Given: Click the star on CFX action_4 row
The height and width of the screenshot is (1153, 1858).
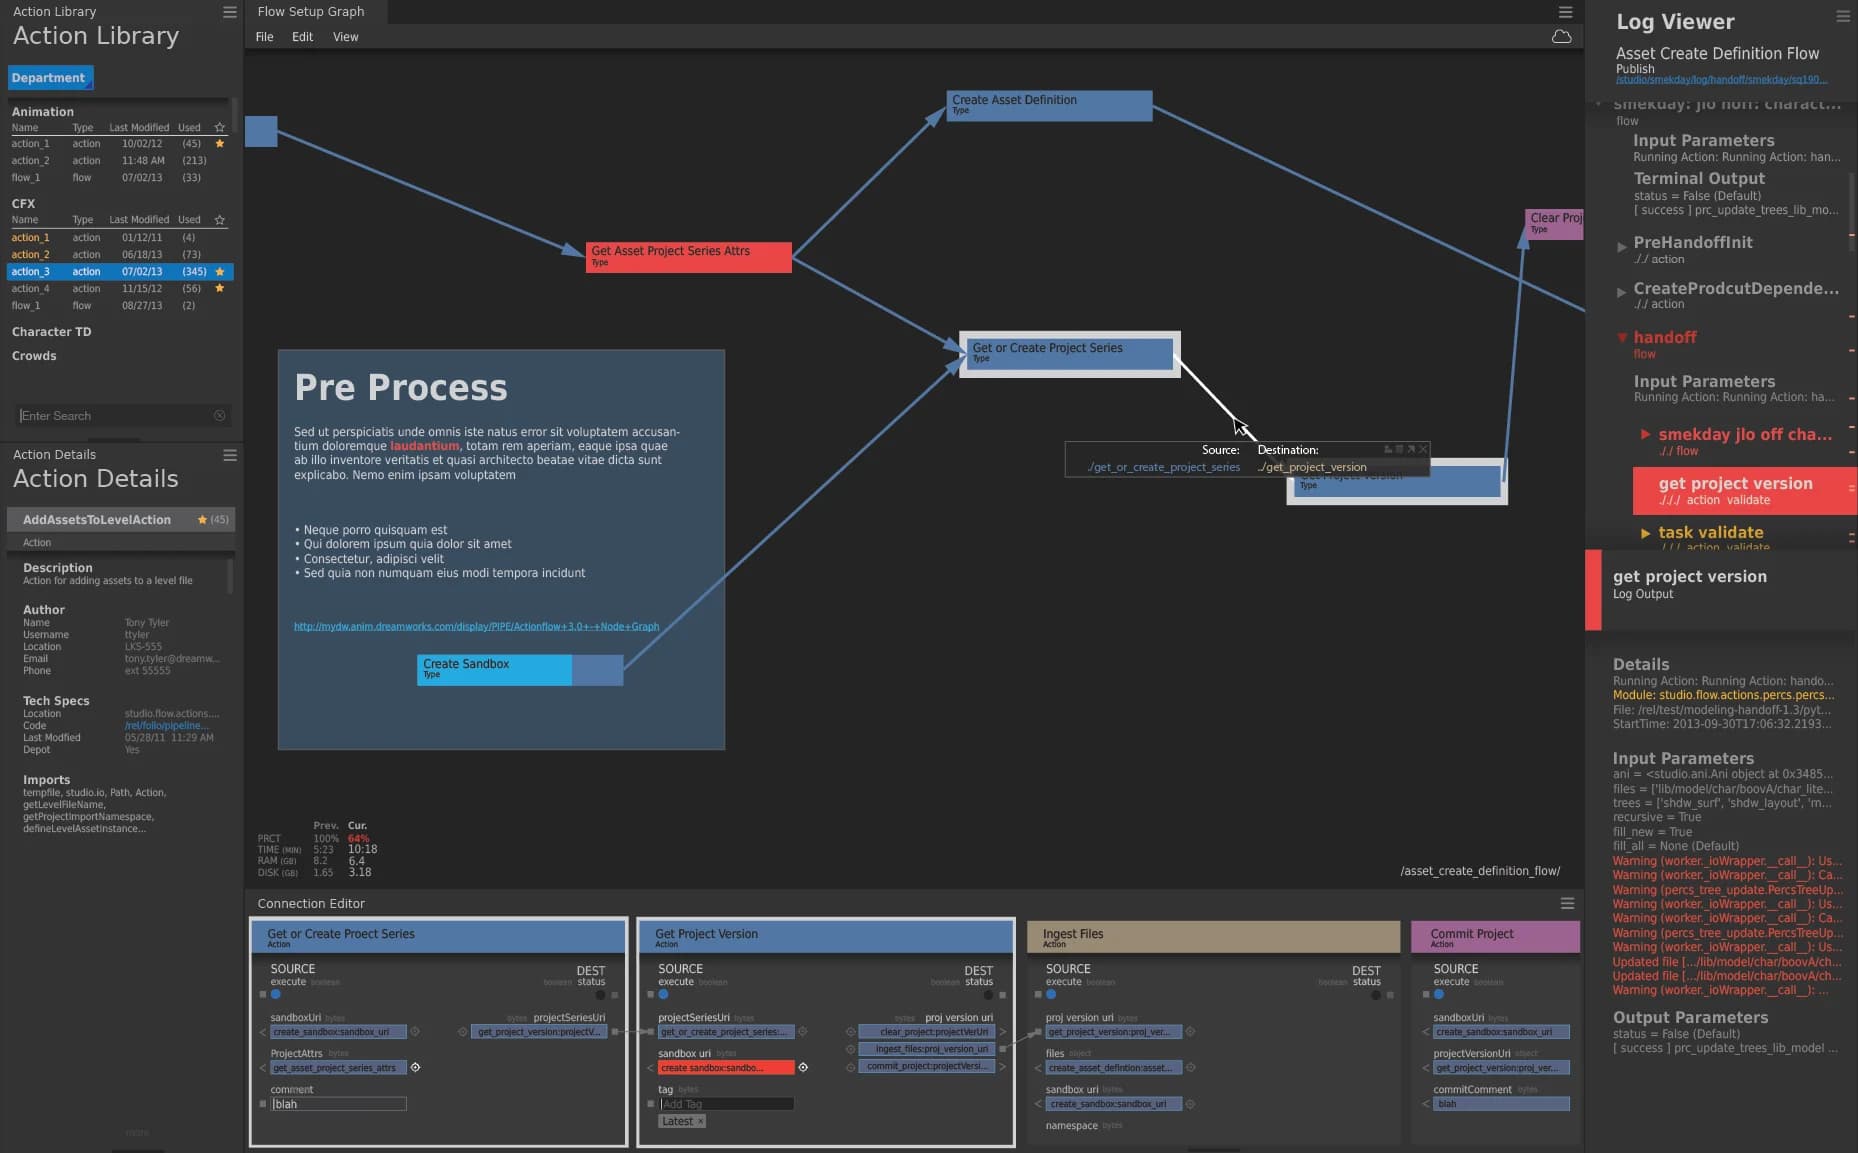Looking at the screenshot, I should [220, 288].
